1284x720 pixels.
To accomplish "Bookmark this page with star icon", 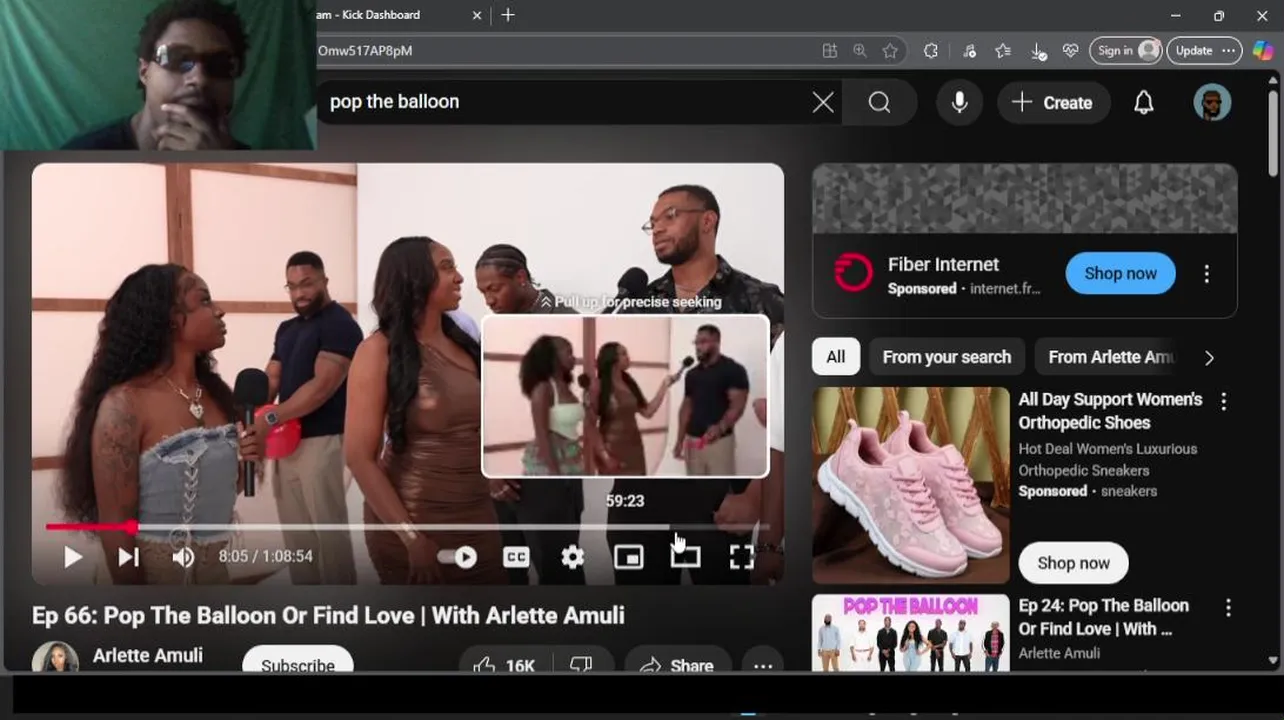I will 890,51.
